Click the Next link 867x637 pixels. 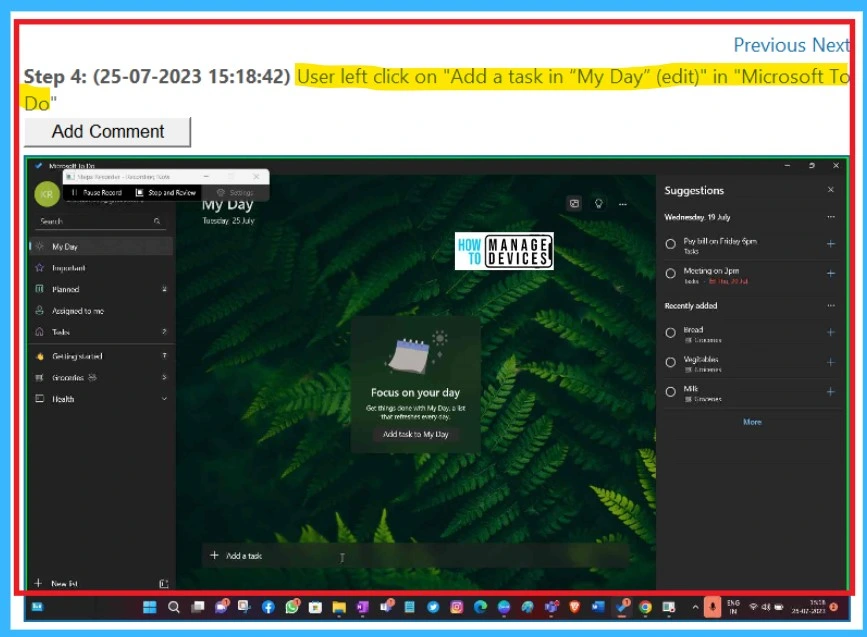pyautogui.click(x=831, y=45)
